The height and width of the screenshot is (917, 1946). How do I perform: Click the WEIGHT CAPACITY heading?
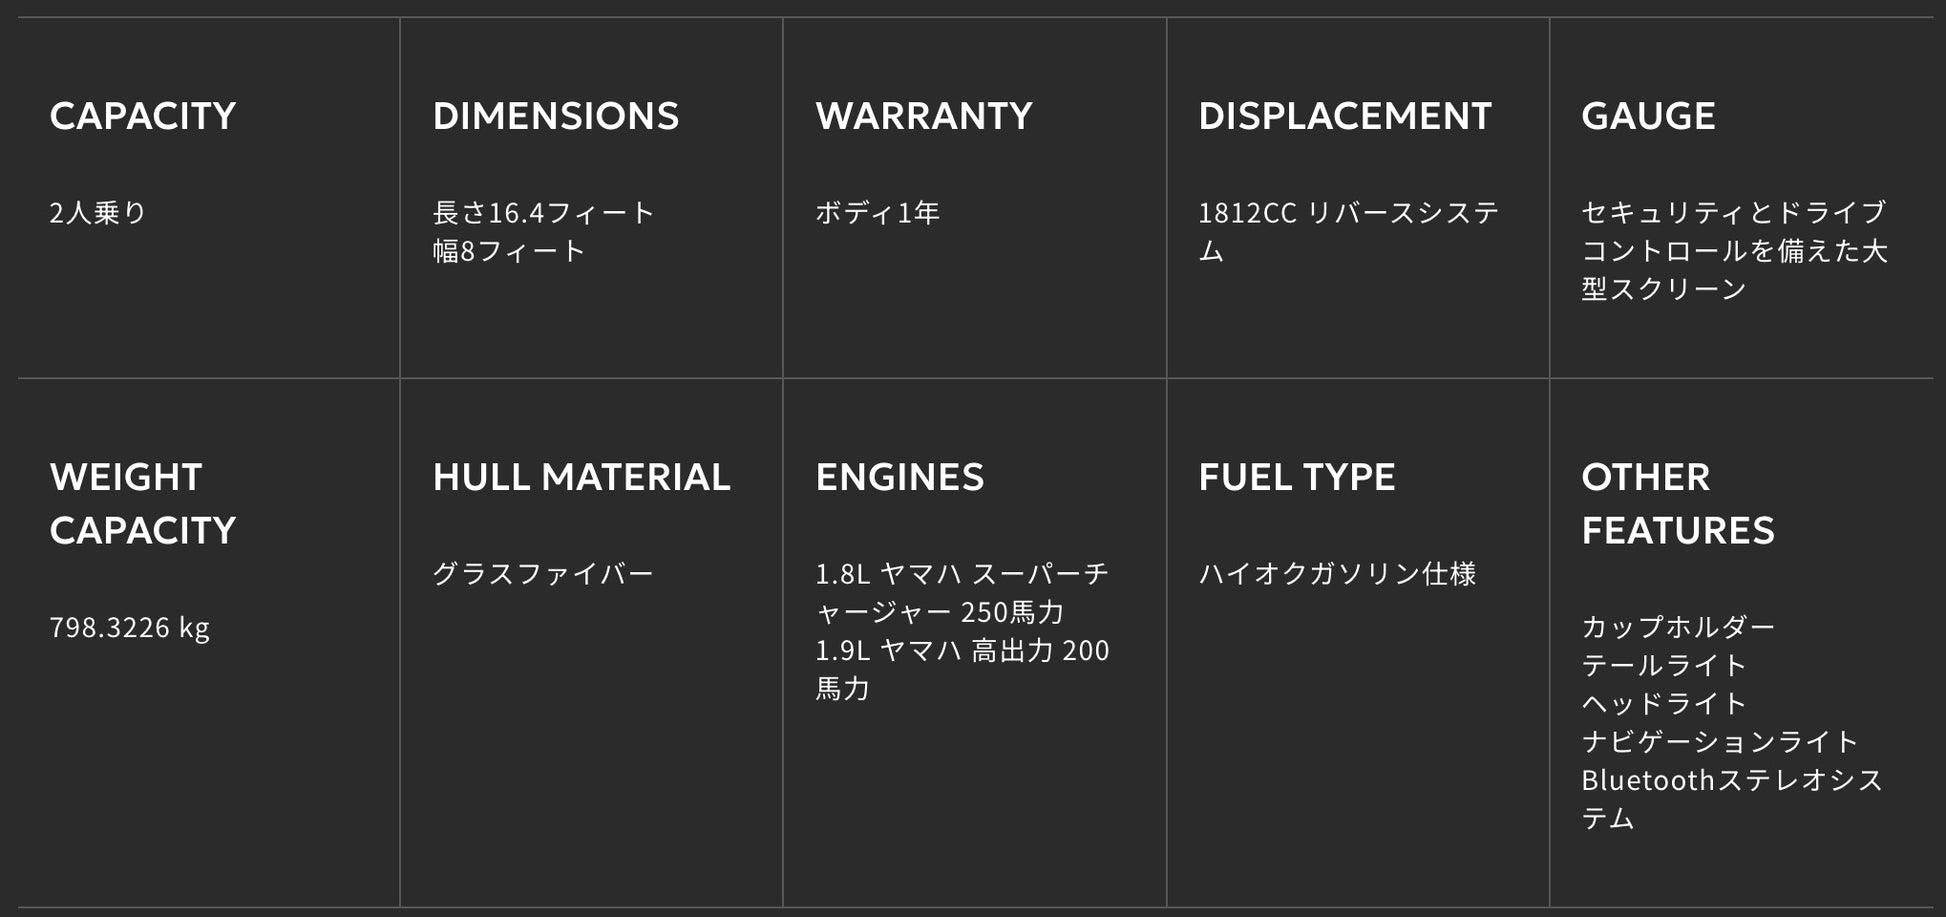(x=142, y=503)
